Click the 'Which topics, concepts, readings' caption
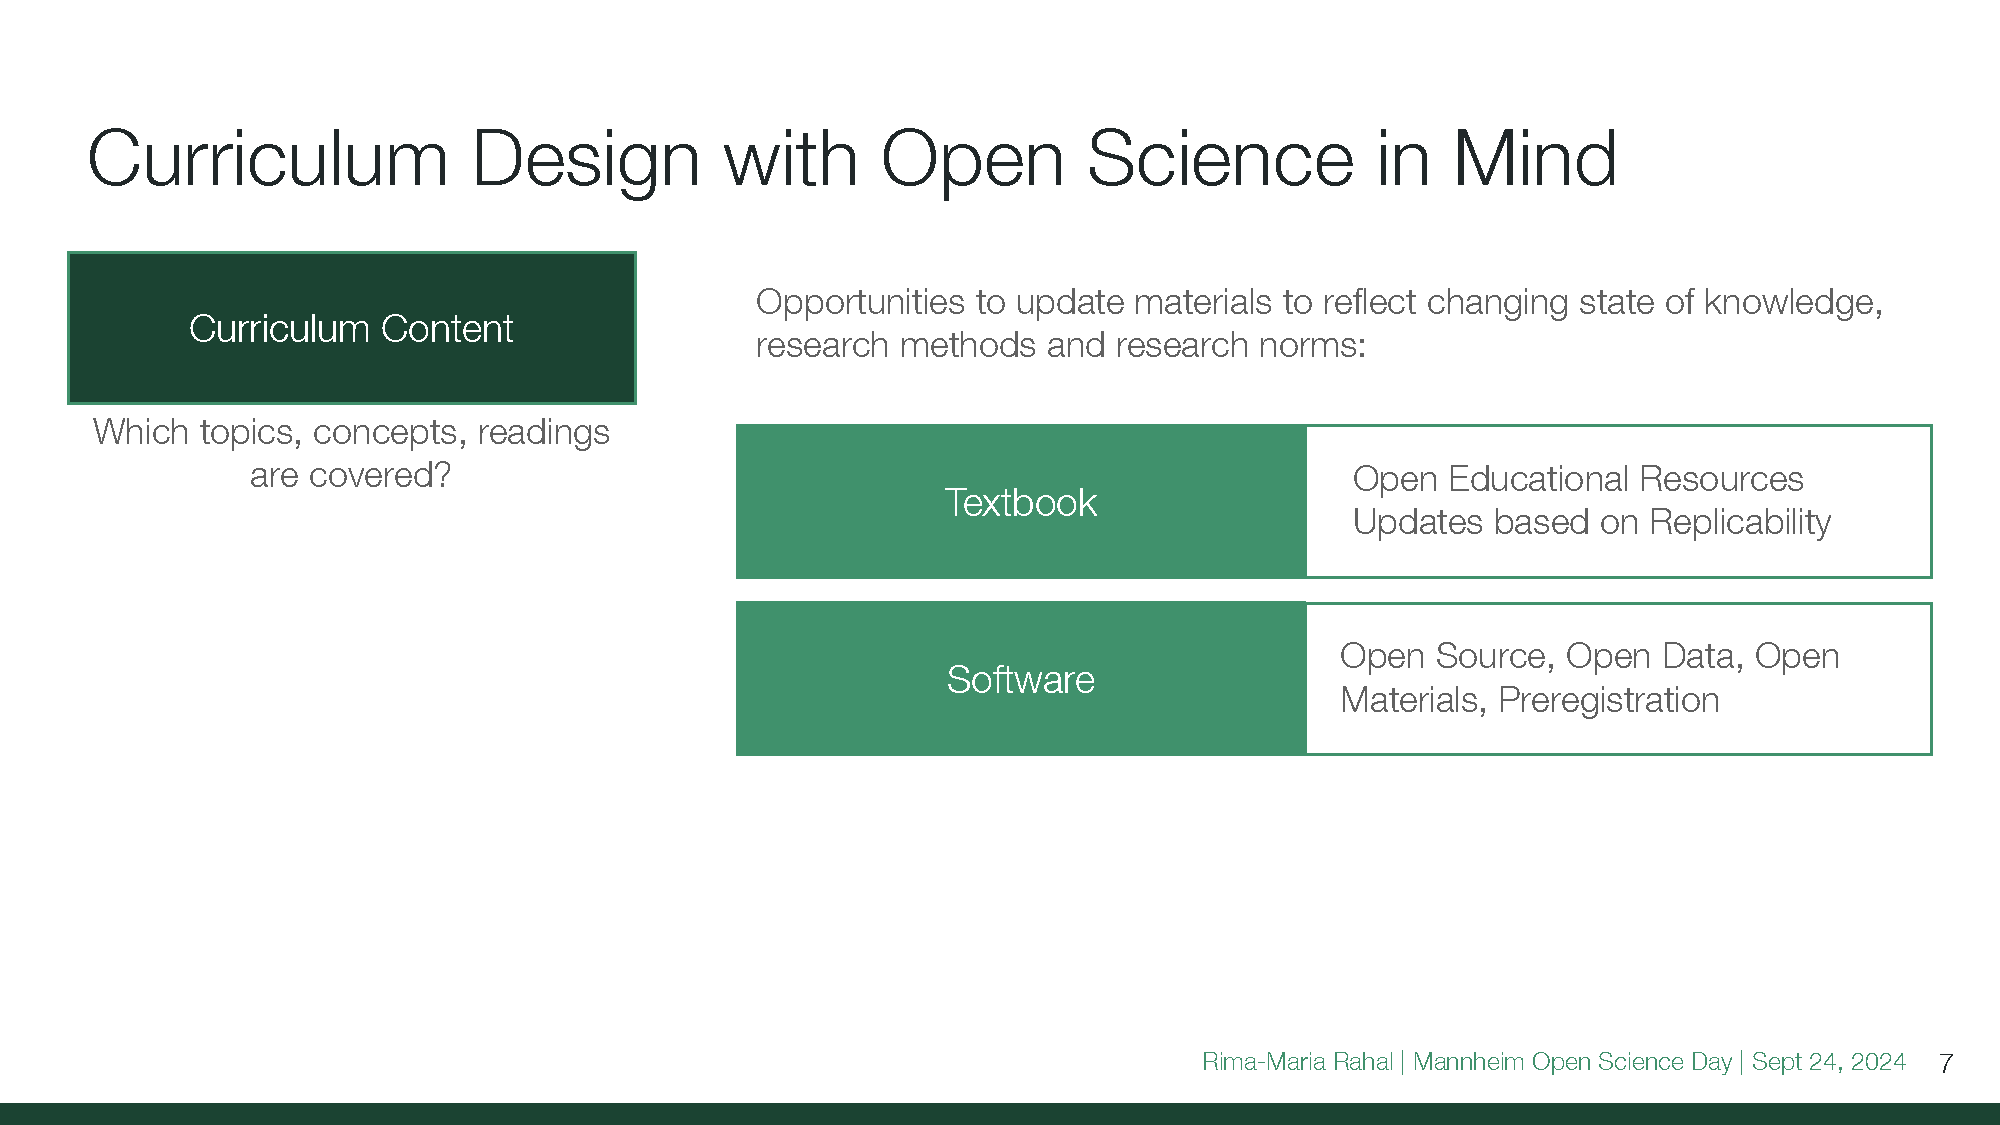 click(351, 432)
